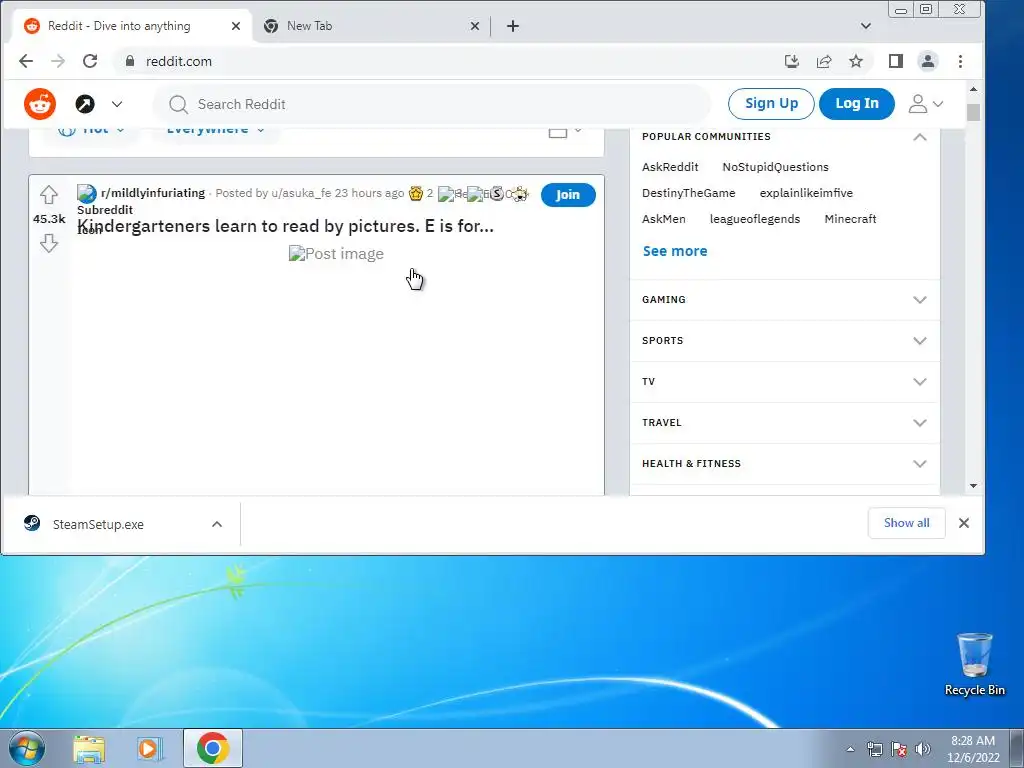Screen dimensions: 1024x768
Task: Toggle the Chrome side panel icon
Action: point(895,61)
